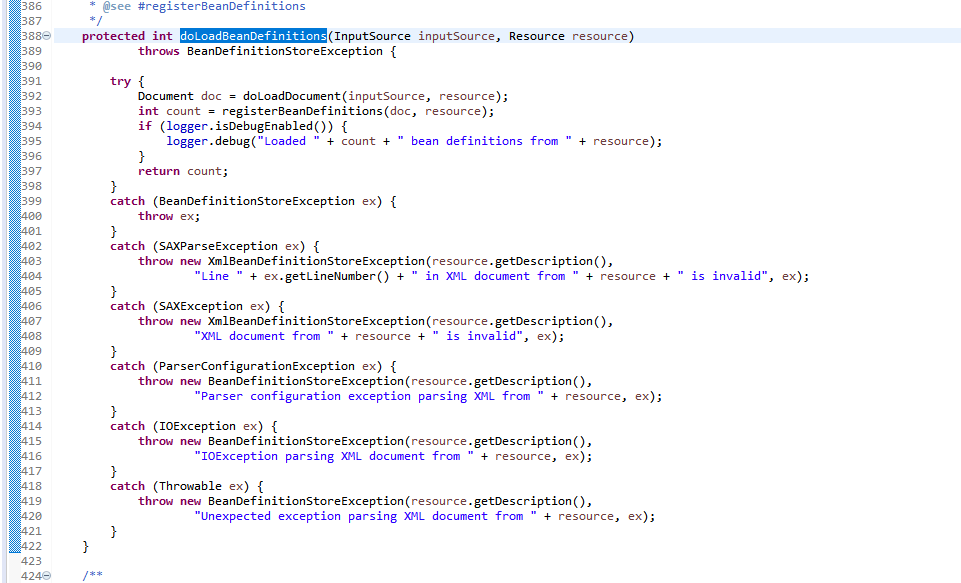Image resolution: width=961 pixels, height=583 pixels.
Task: Click the " bean definitions from " string literal
Action: (484, 141)
